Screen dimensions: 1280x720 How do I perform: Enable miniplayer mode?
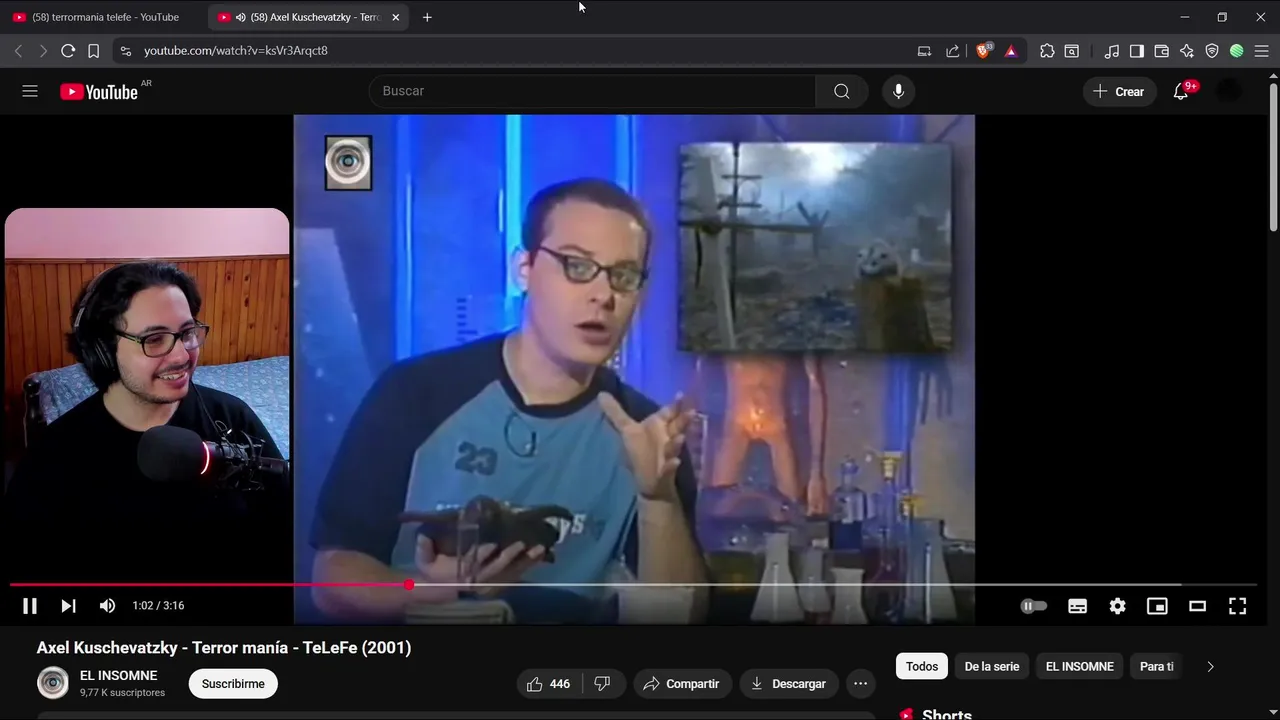point(1157,606)
